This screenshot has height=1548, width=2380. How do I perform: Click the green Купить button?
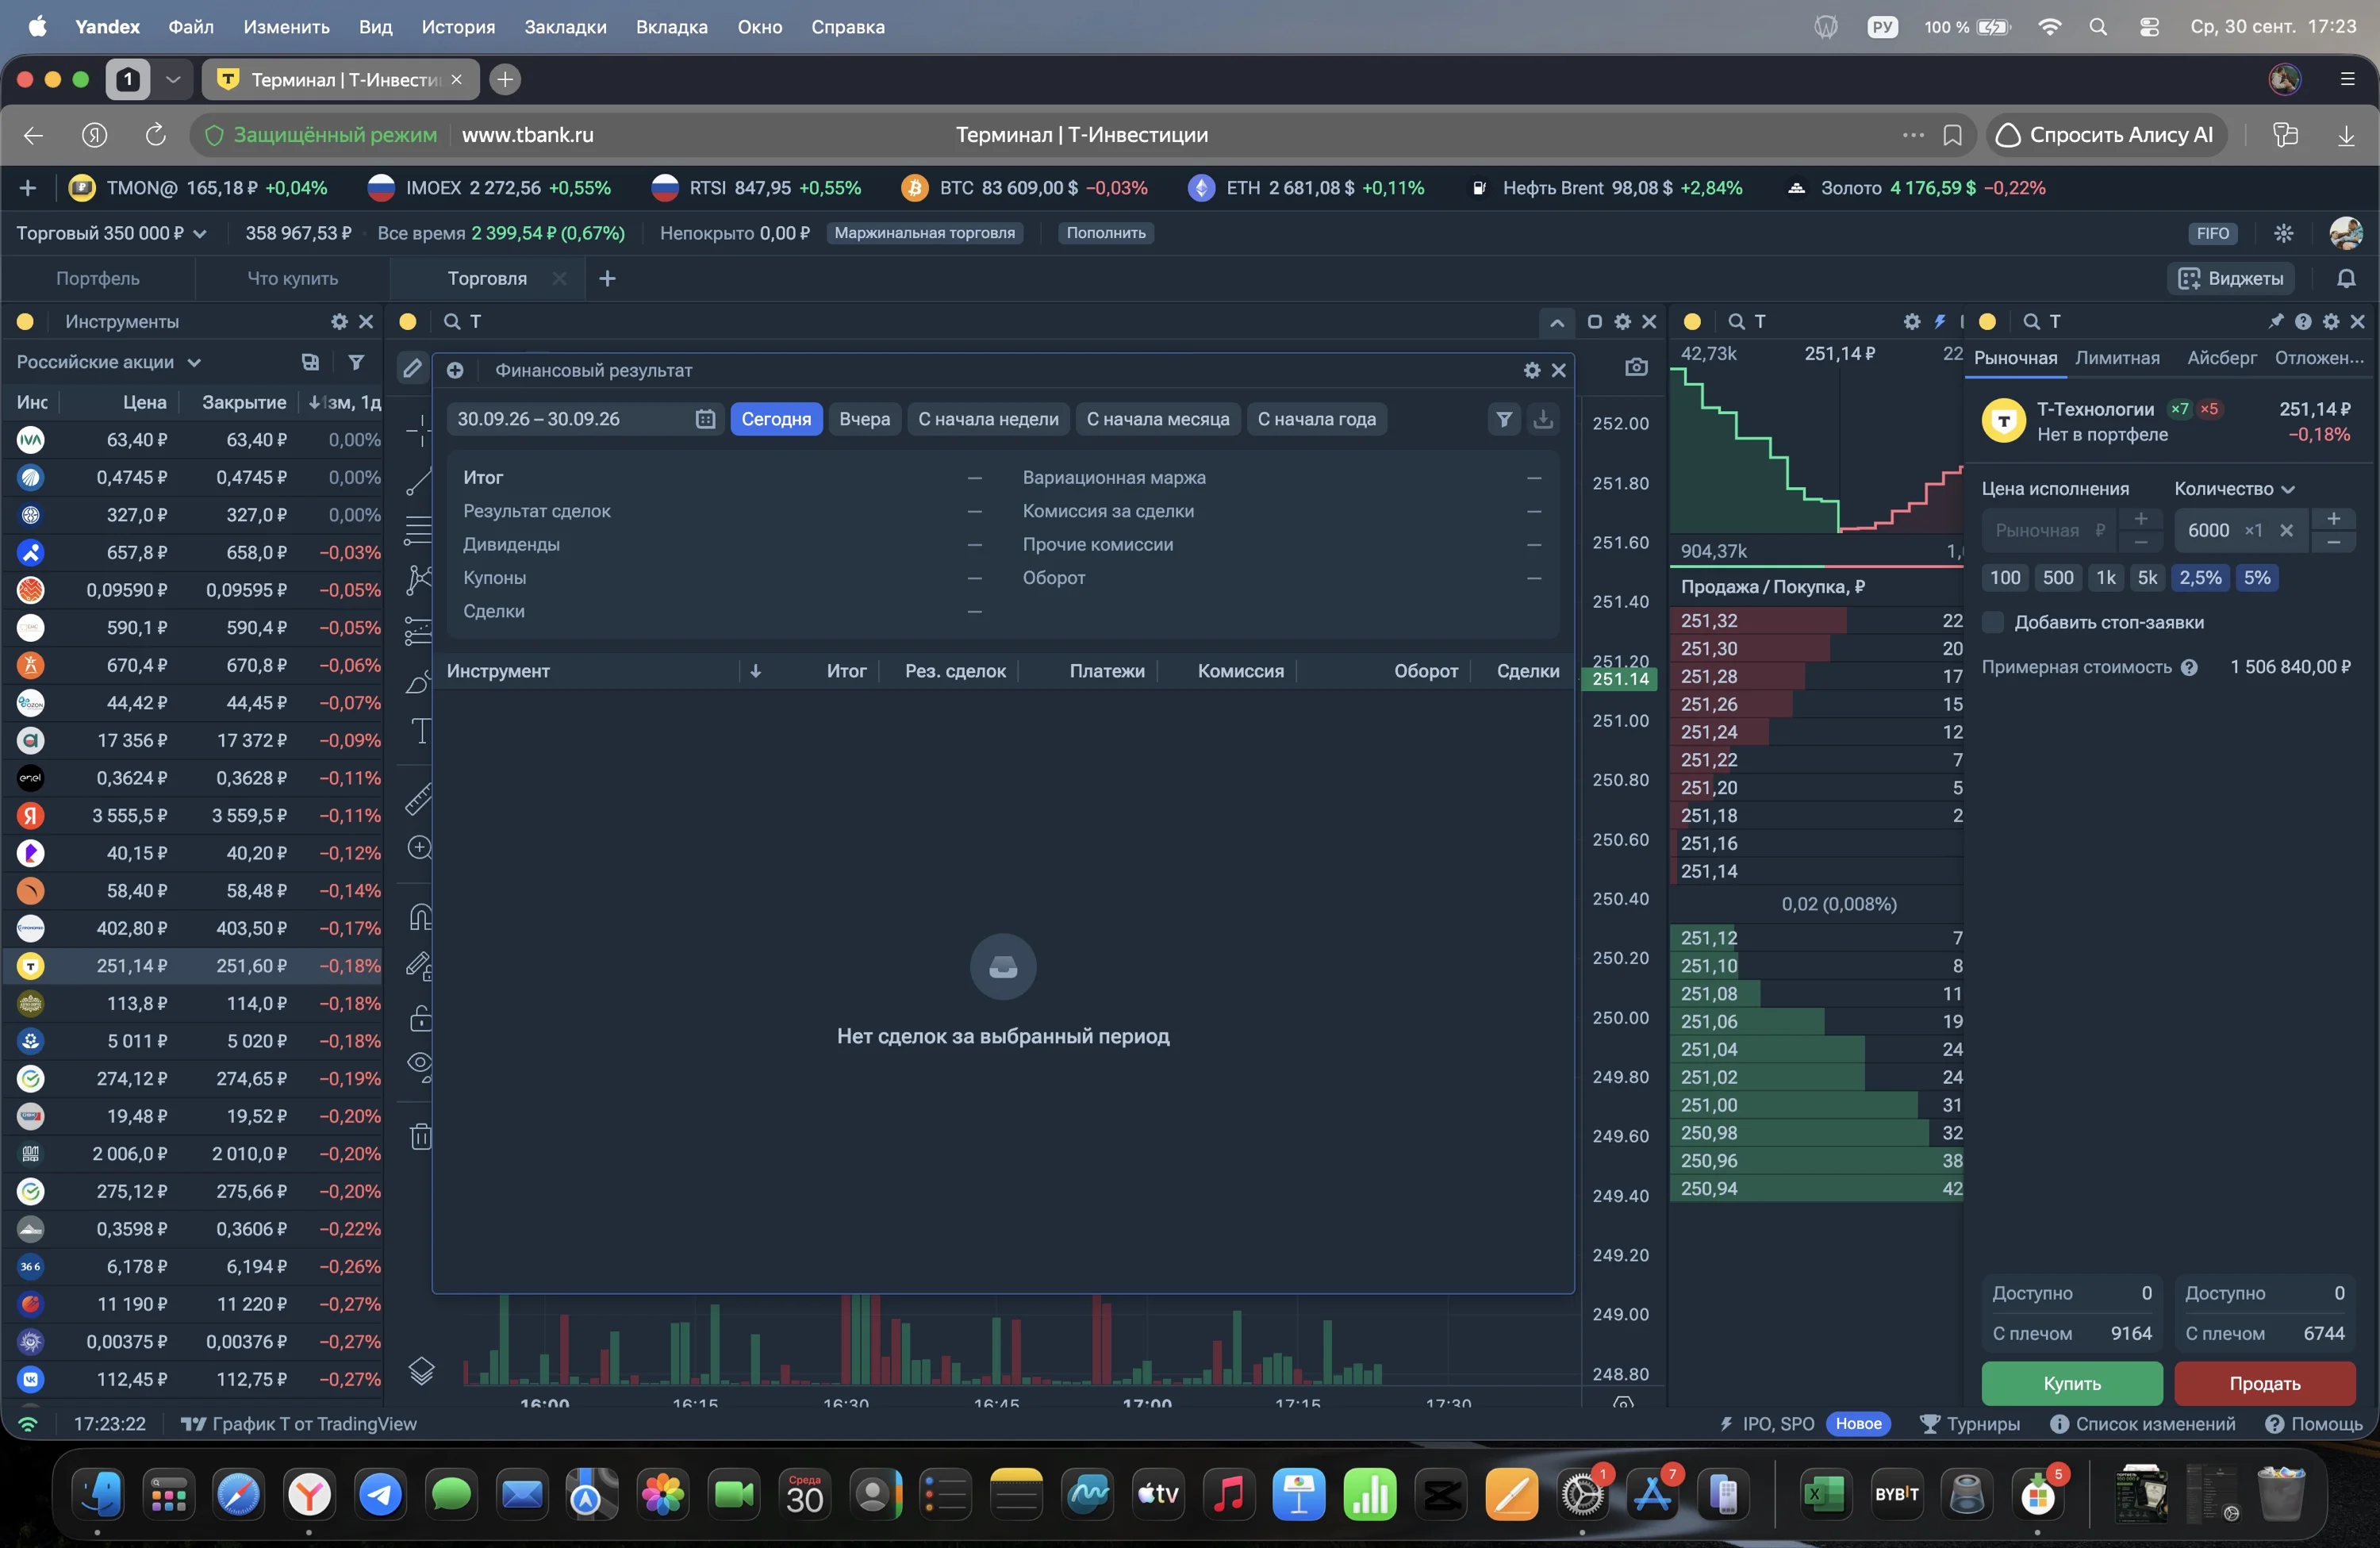2071,1383
